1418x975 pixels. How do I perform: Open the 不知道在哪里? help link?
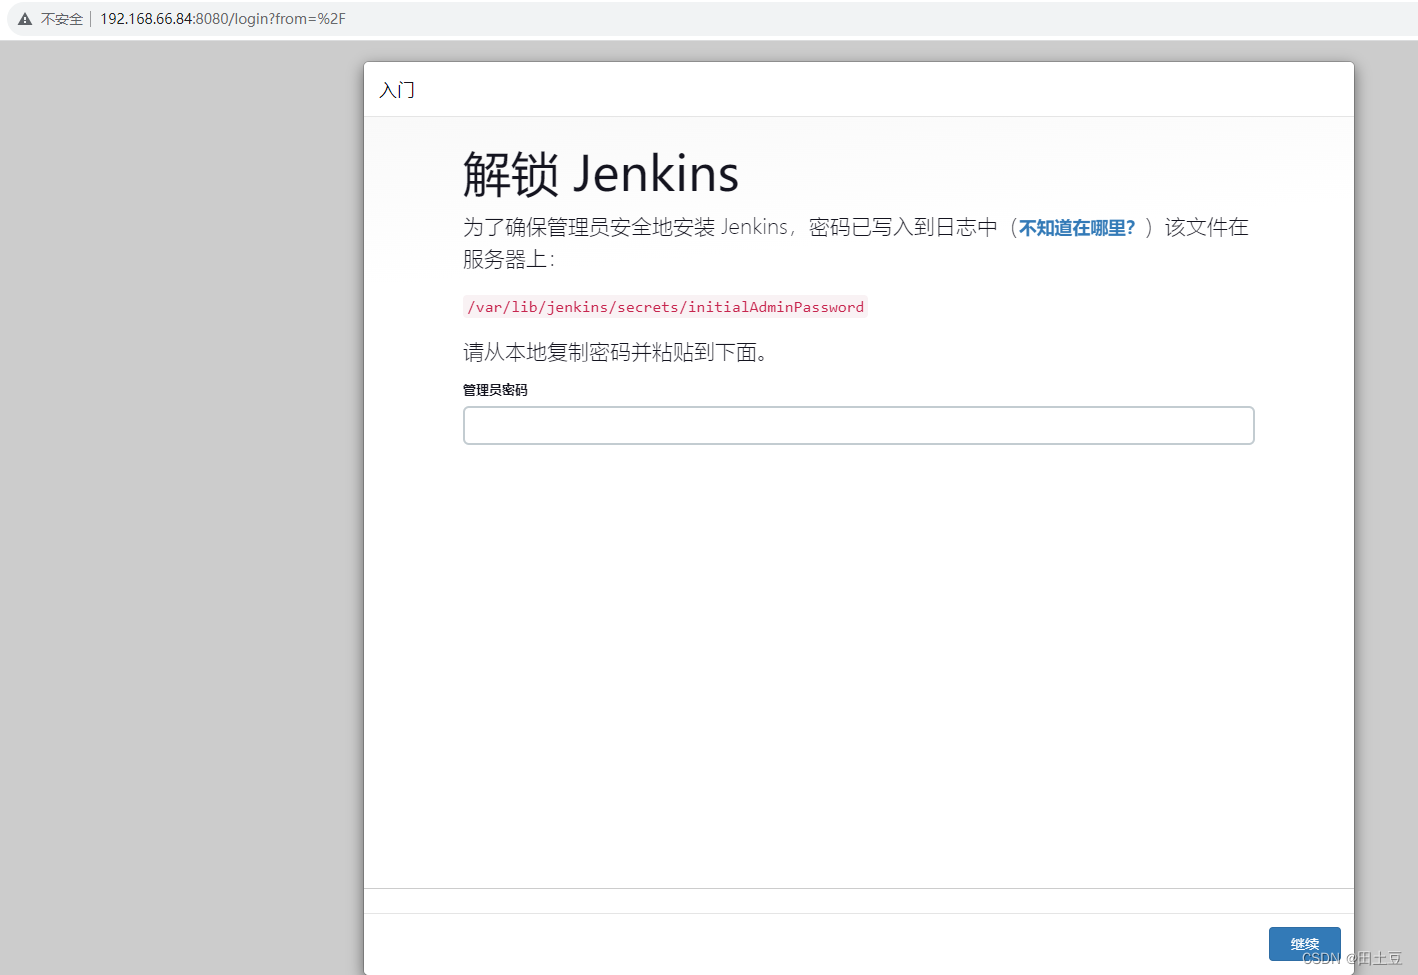(1077, 228)
